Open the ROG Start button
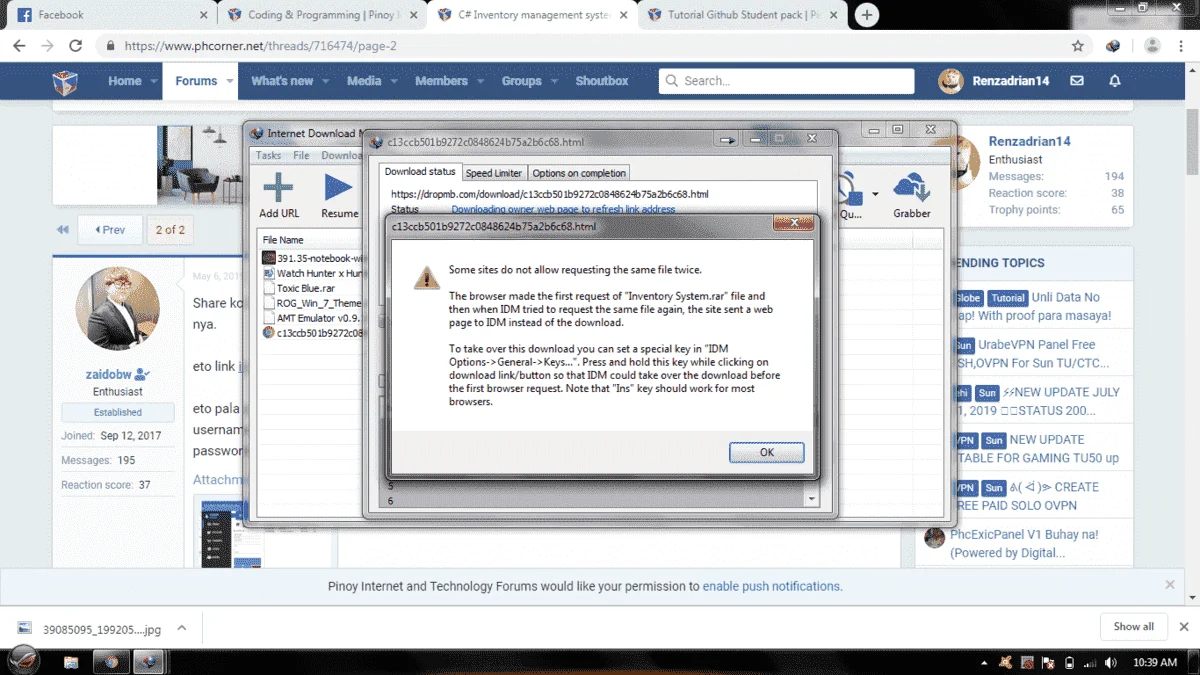 tap(24, 661)
